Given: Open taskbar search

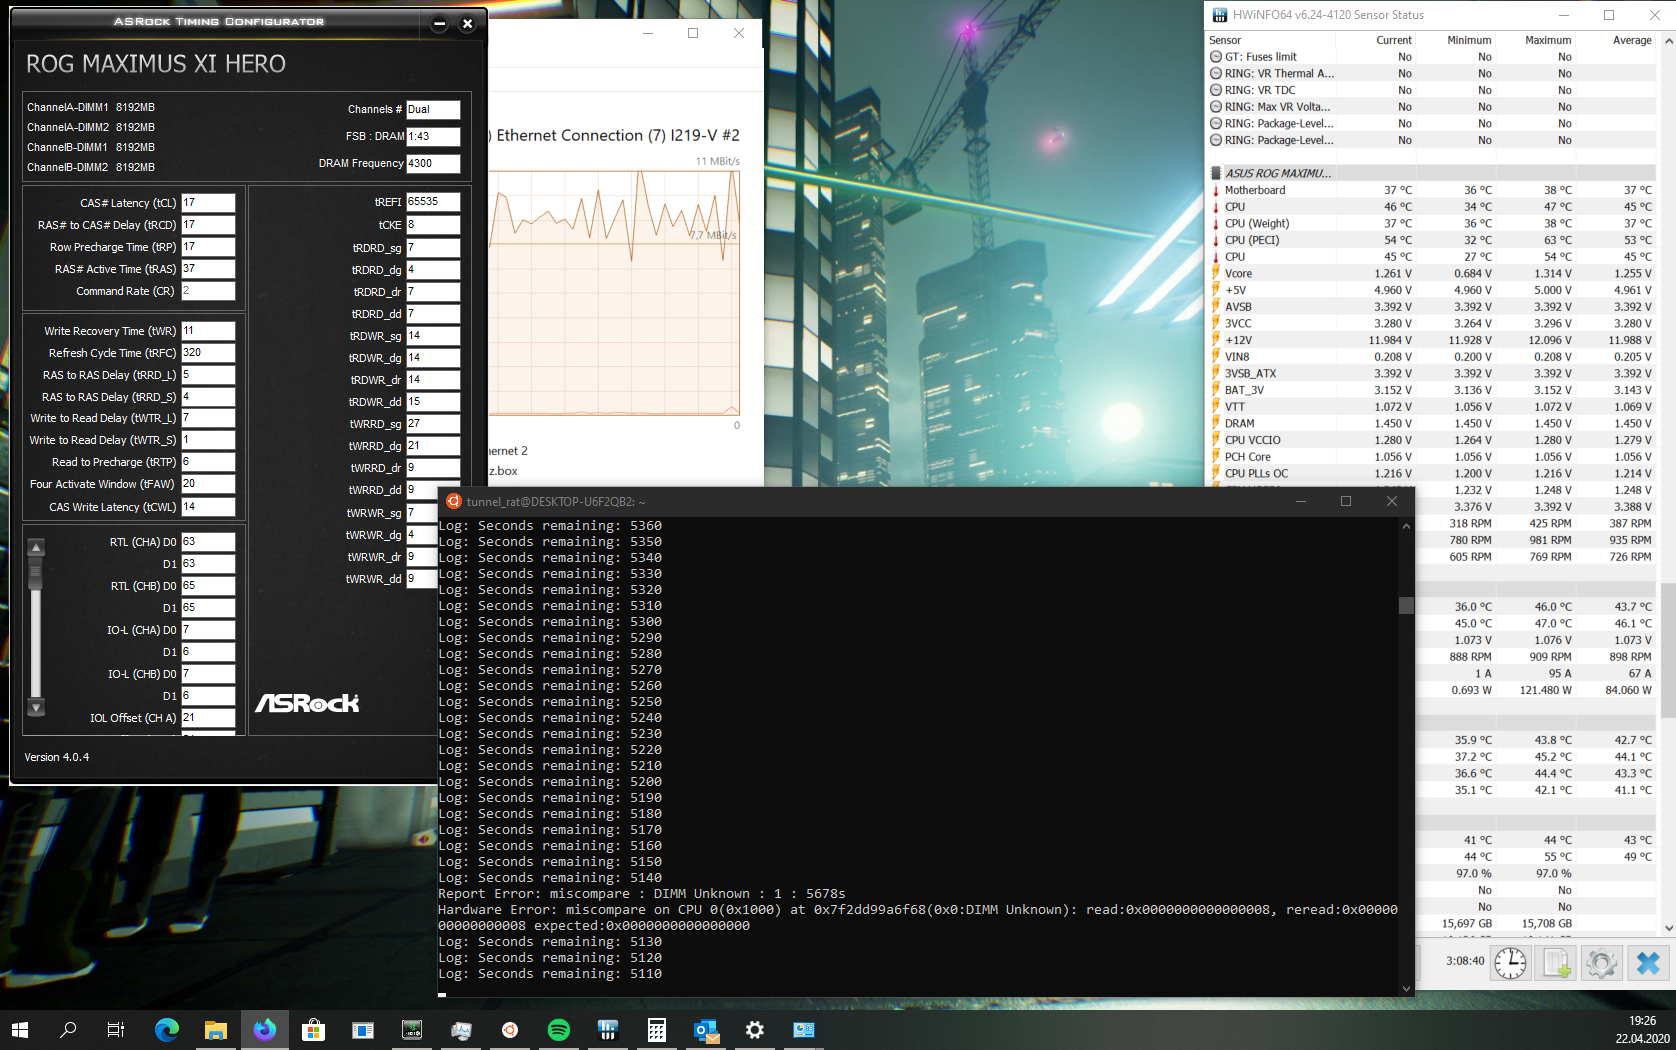Looking at the screenshot, I should [x=68, y=1030].
